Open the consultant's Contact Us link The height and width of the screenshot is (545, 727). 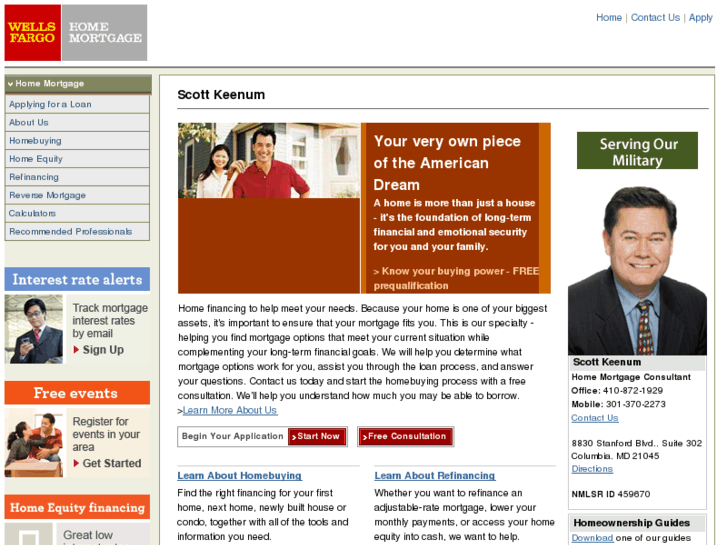click(594, 418)
